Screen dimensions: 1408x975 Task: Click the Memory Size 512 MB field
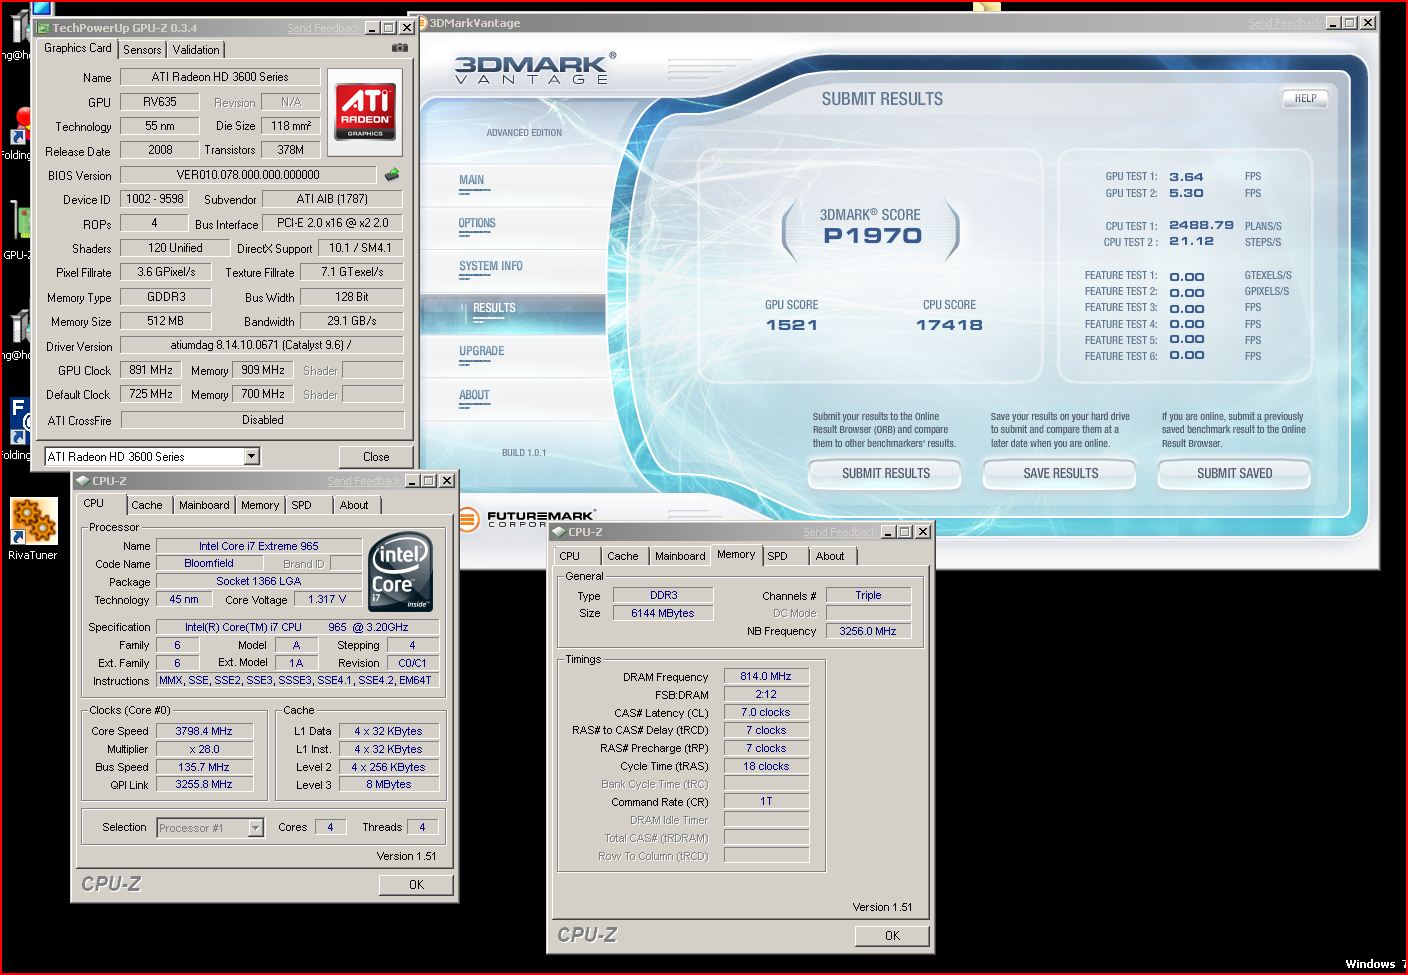tap(165, 321)
